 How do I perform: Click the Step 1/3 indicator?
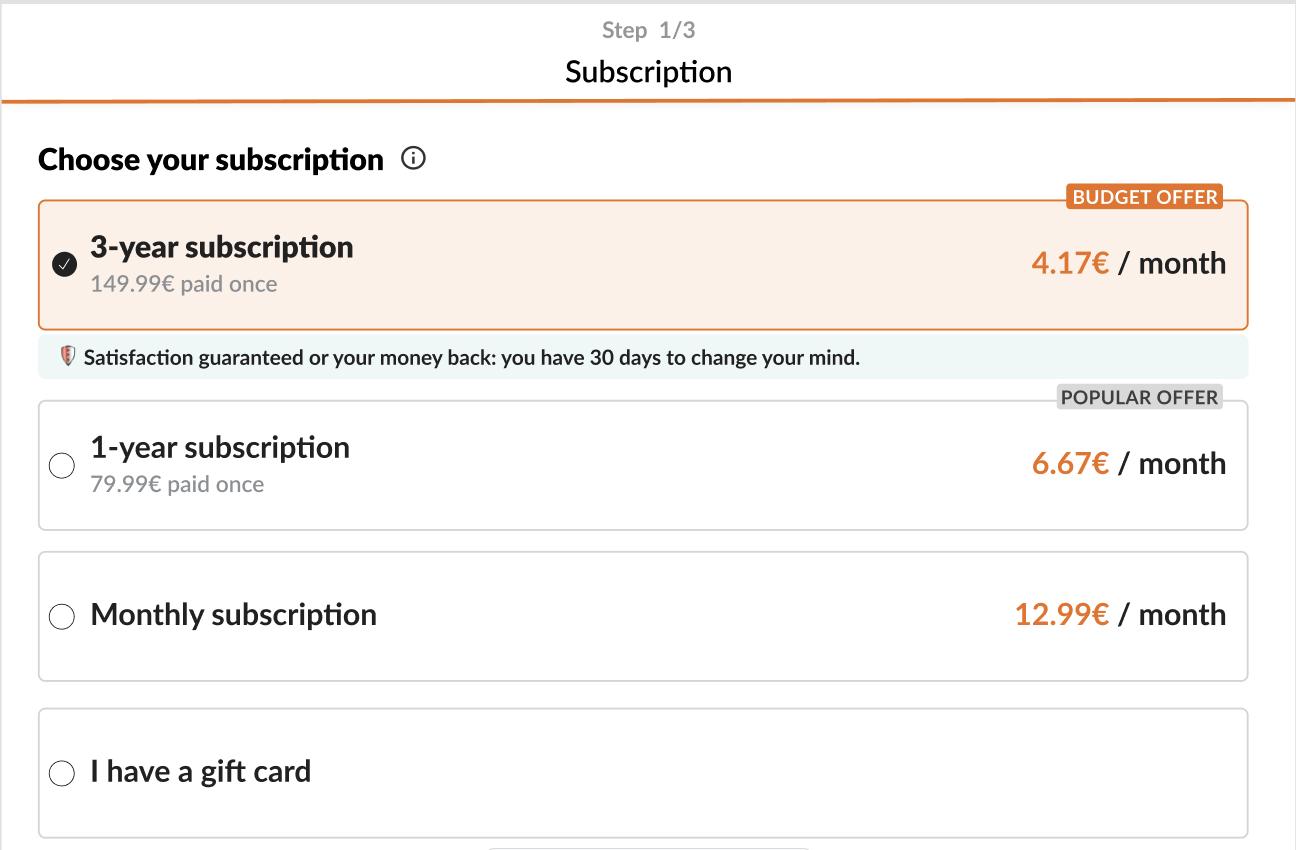[648, 30]
